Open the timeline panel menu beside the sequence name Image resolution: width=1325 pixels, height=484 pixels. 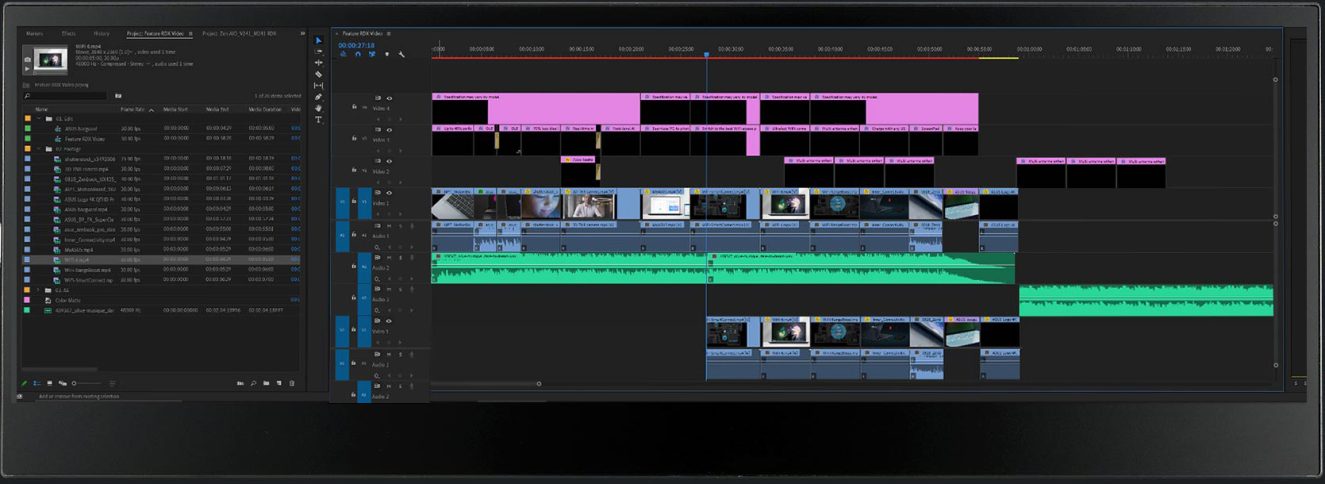click(389, 33)
